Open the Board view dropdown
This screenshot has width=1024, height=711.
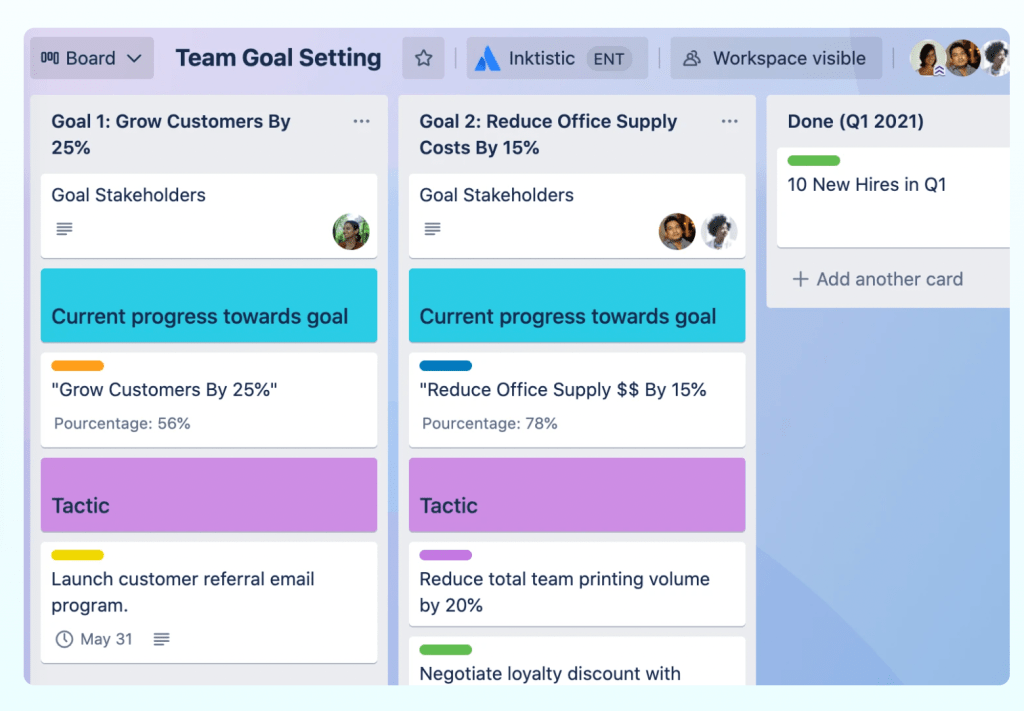(92, 58)
